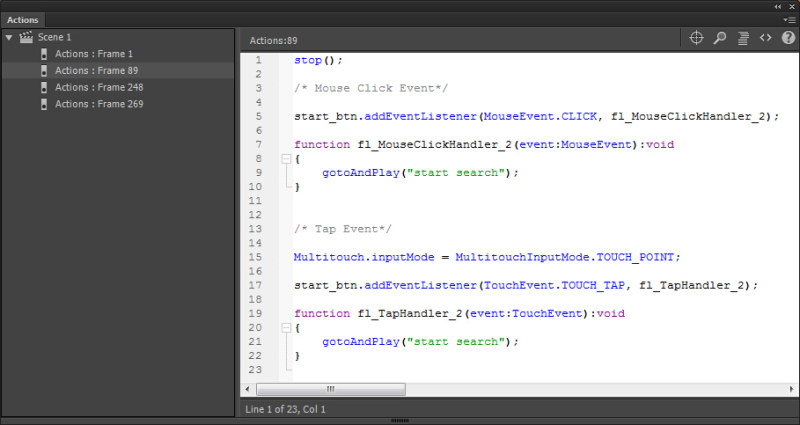Click gotoAndPlay on line 9
Viewport: 800px width, 425px height.
click(x=361, y=172)
